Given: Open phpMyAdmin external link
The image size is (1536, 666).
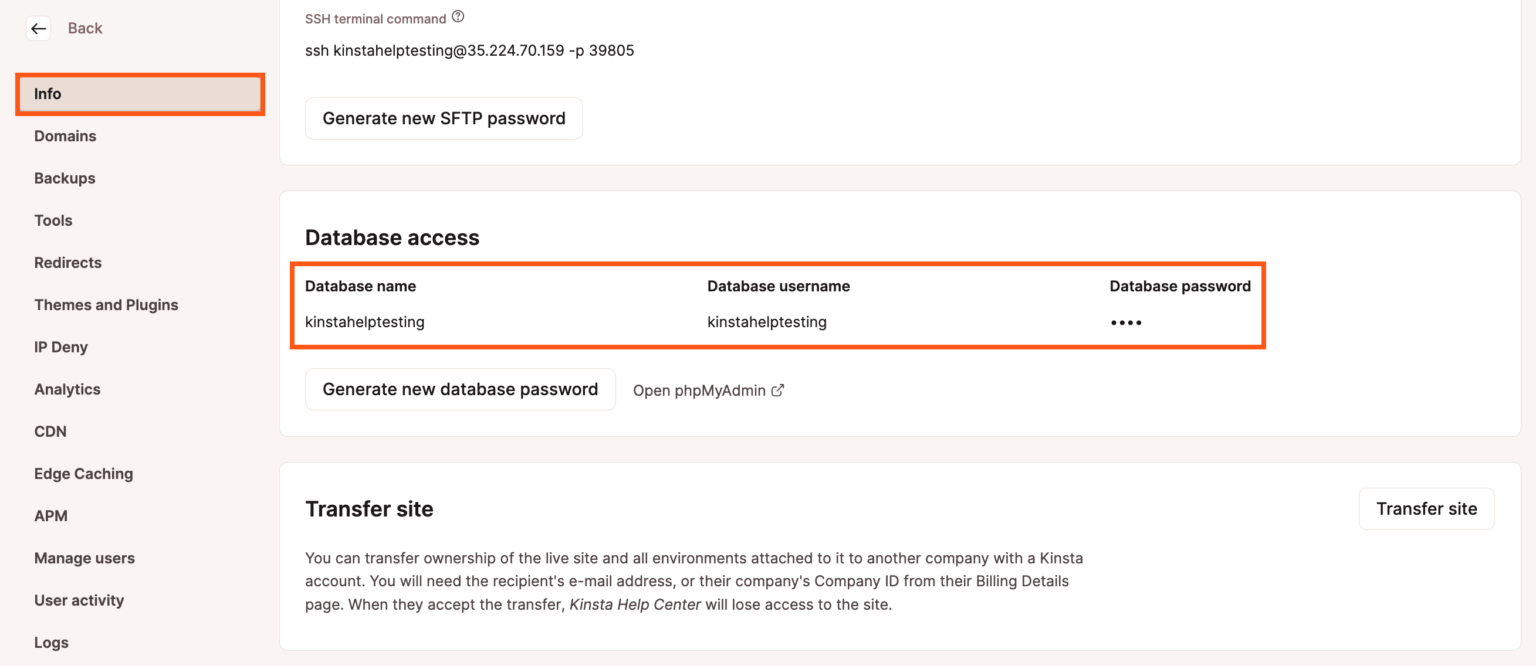Looking at the screenshot, I should point(708,390).
